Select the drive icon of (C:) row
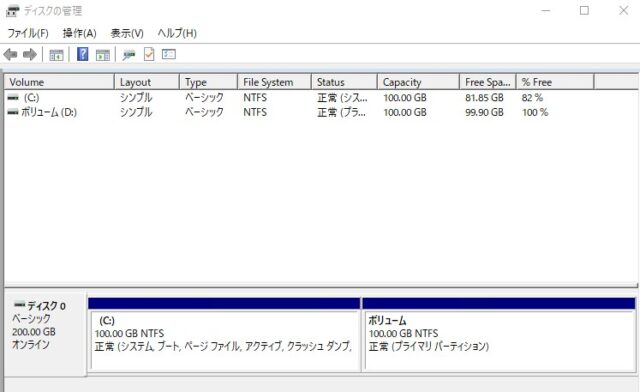The image size is (640, 392). 13,98
